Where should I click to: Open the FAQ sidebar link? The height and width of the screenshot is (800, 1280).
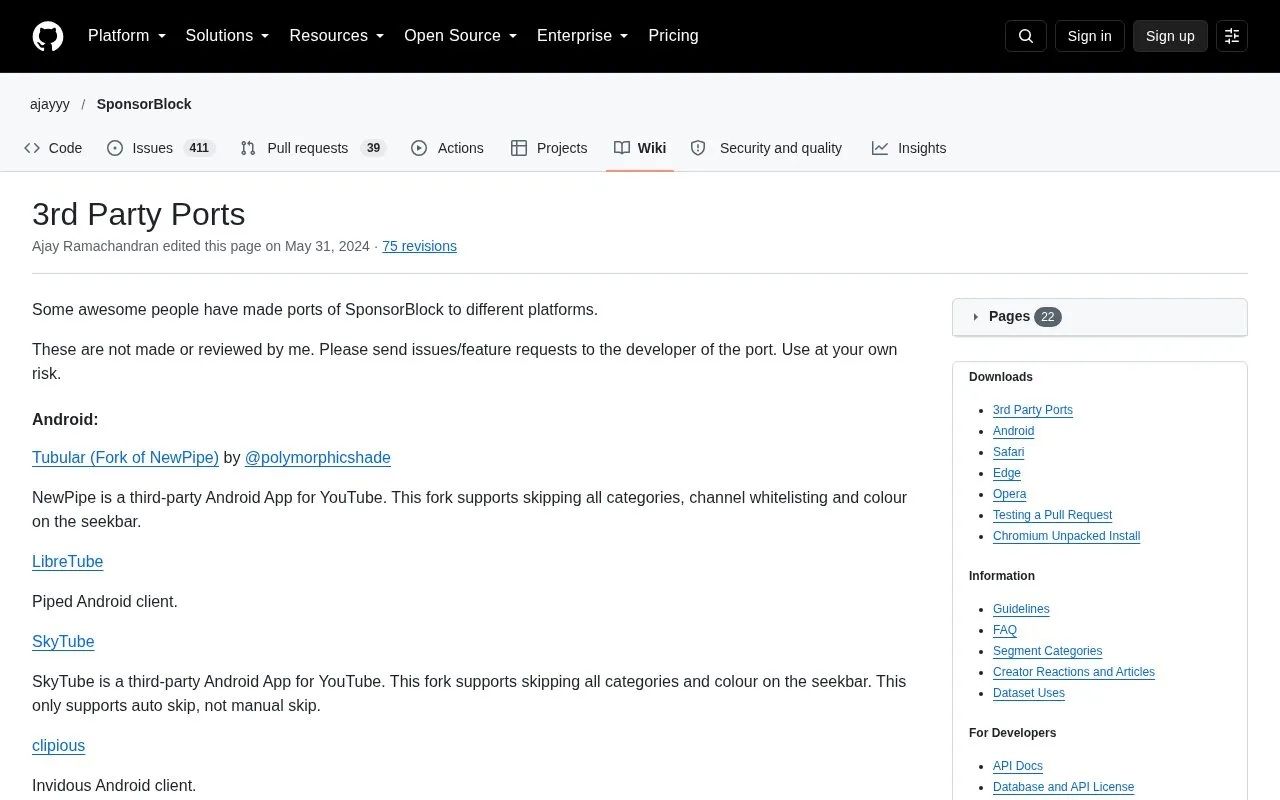pos(1005,630)
